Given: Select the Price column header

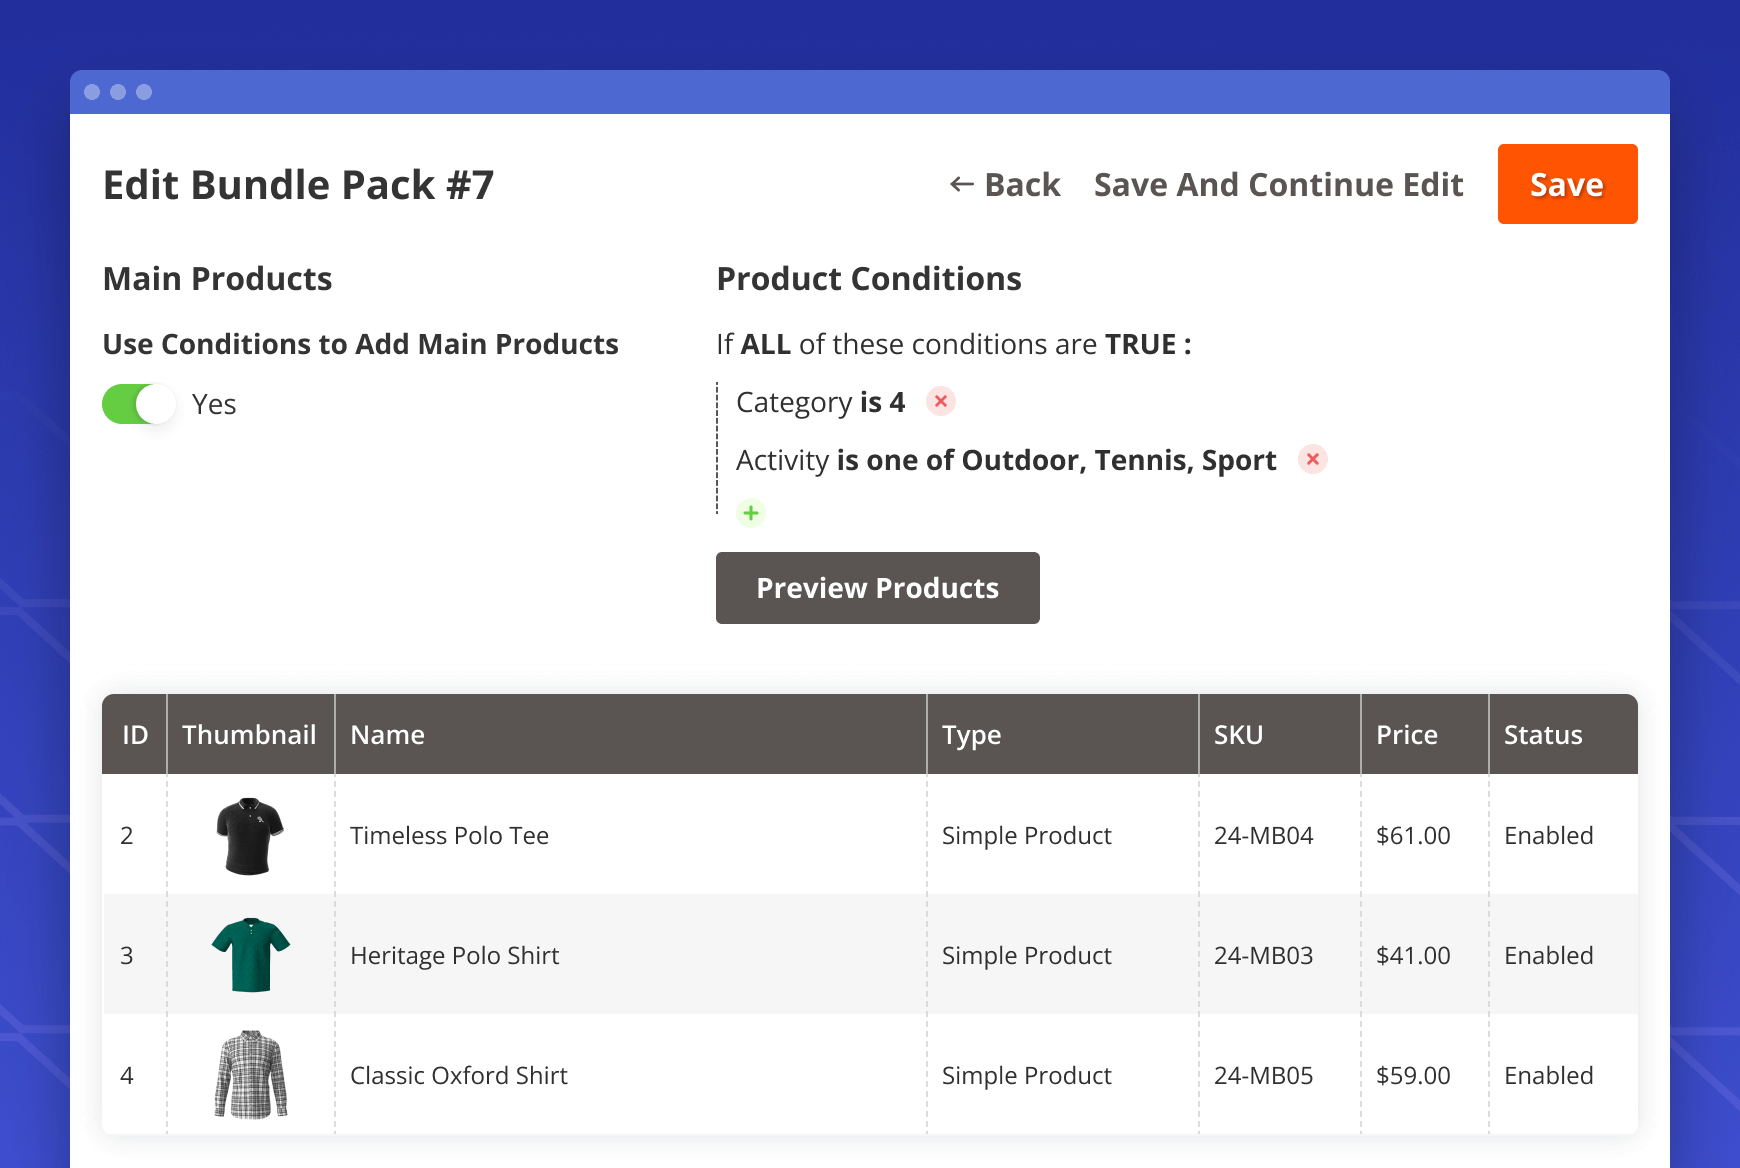Looking at the screenshot, I should click(x=1406, y=734).
